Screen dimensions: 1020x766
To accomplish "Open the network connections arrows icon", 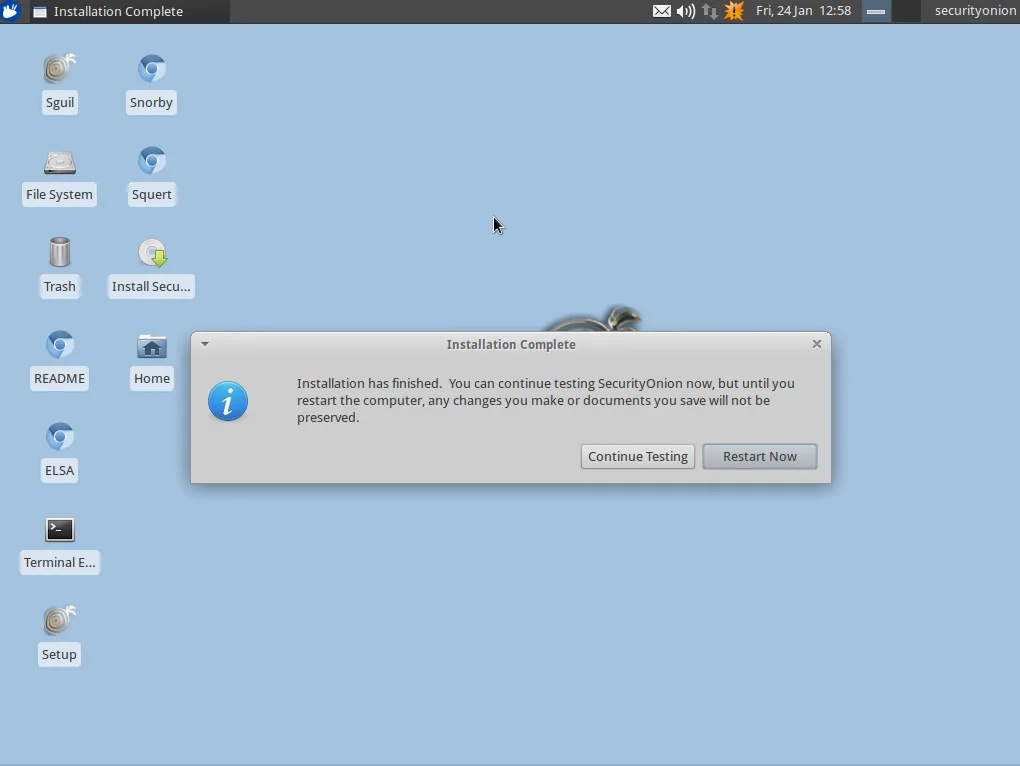I will pyautogui.click(x=710, y=11).
